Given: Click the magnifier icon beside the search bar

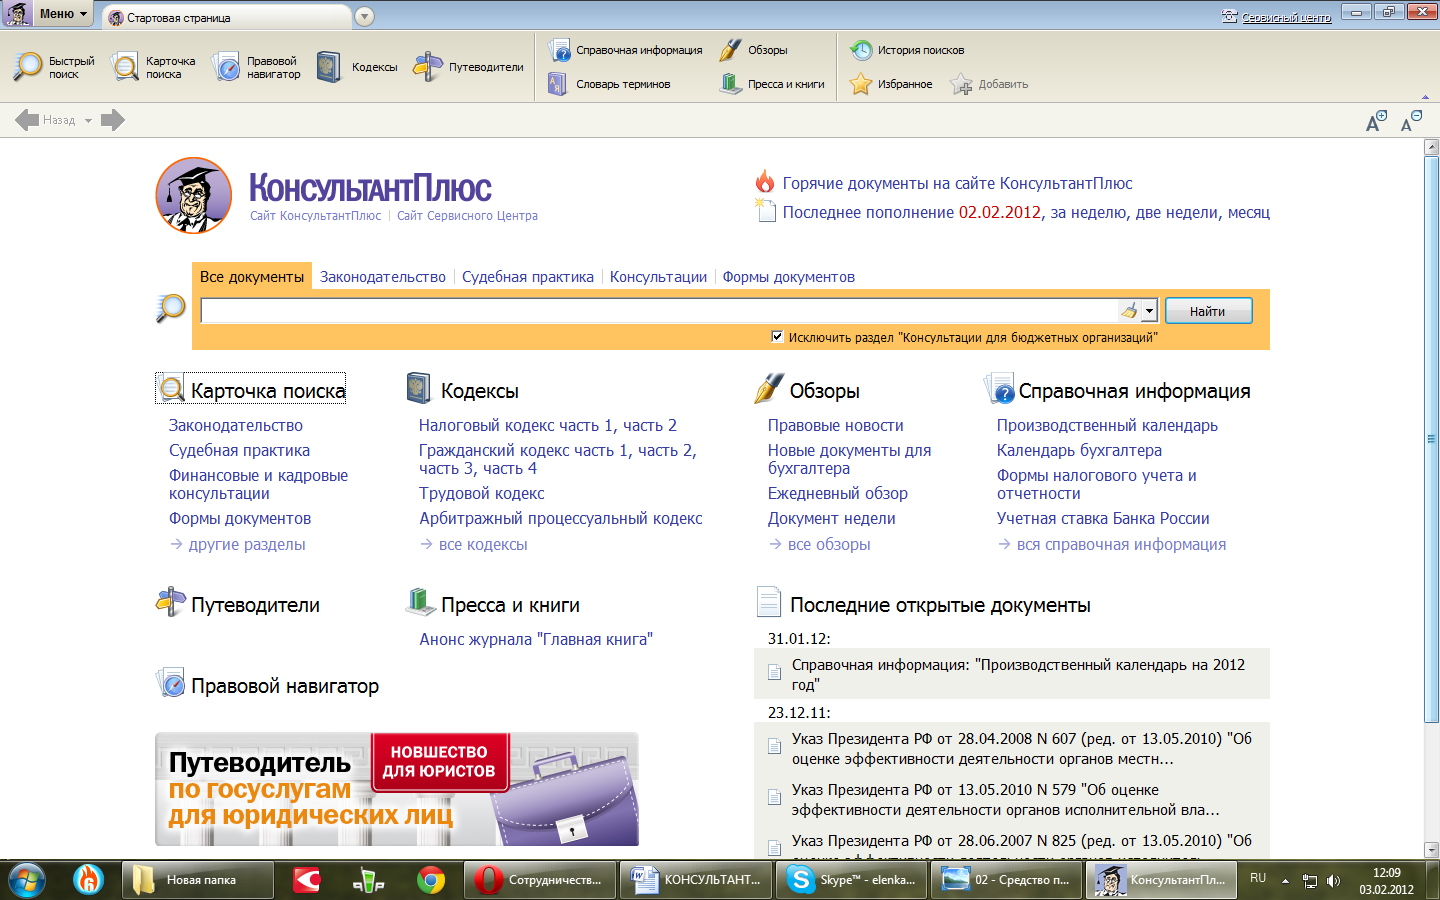Looking at the screenshot, I should point(171,308).
